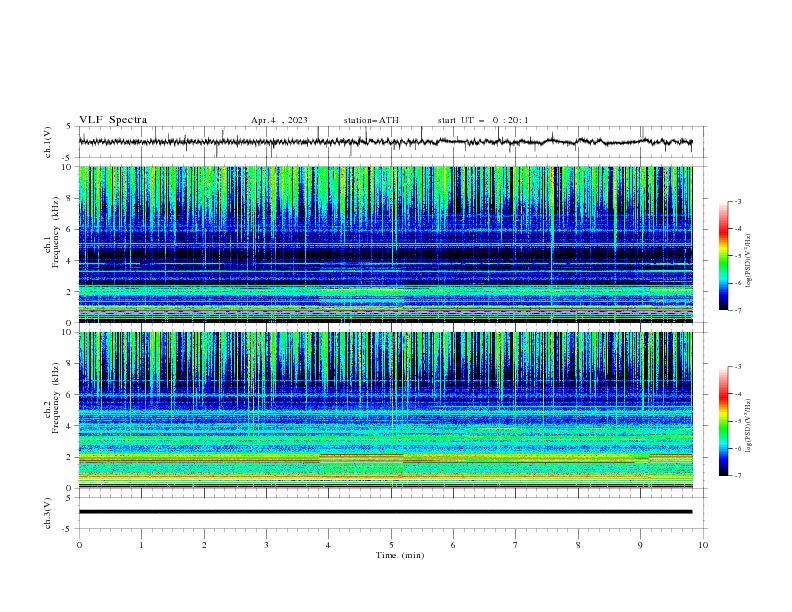This screenshot has width=792, height=612.
Task: Click the '-5' tick on ch.1 colorbar
Action: [x=738, y=256]
